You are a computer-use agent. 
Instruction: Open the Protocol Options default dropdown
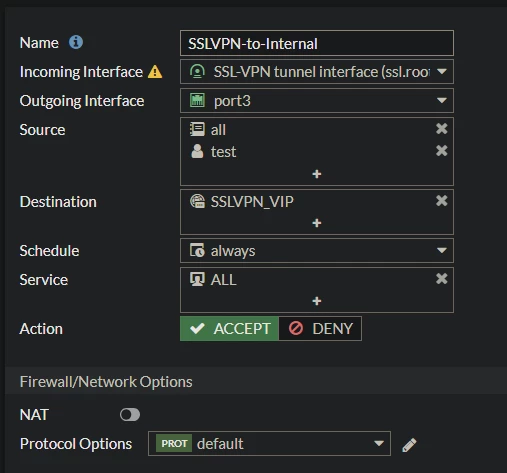(x=269, y=444)
